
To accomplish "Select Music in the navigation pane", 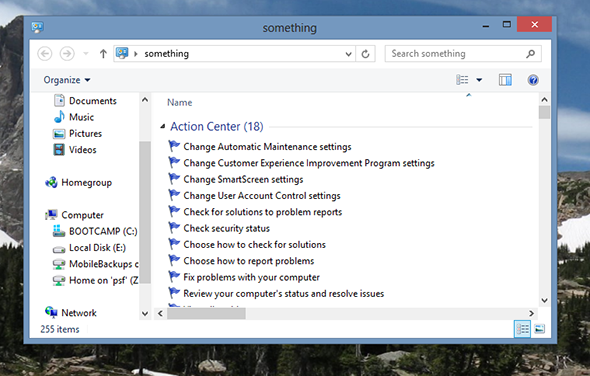I will coord(81,117).
